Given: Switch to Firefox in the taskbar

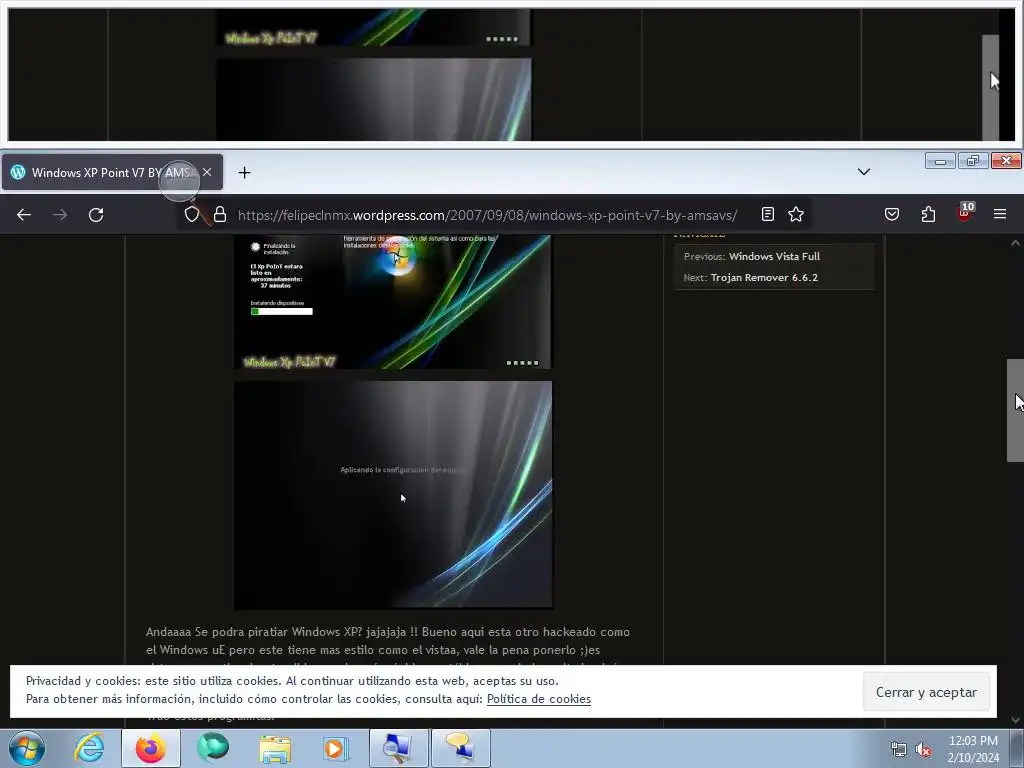Looking at the screenshot, I should tap(151, 748).
